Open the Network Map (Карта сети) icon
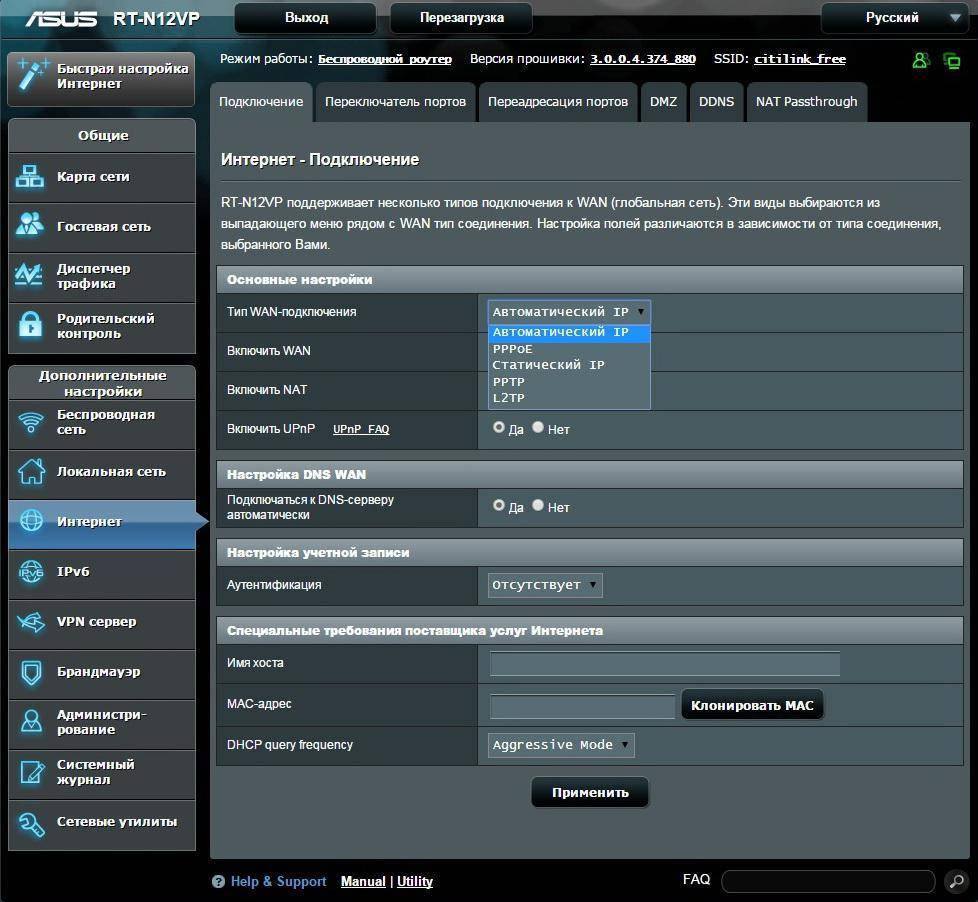Image resolution: width=978 pixels, height=902 pixels. pyautogui.click(x=31, y=177)
